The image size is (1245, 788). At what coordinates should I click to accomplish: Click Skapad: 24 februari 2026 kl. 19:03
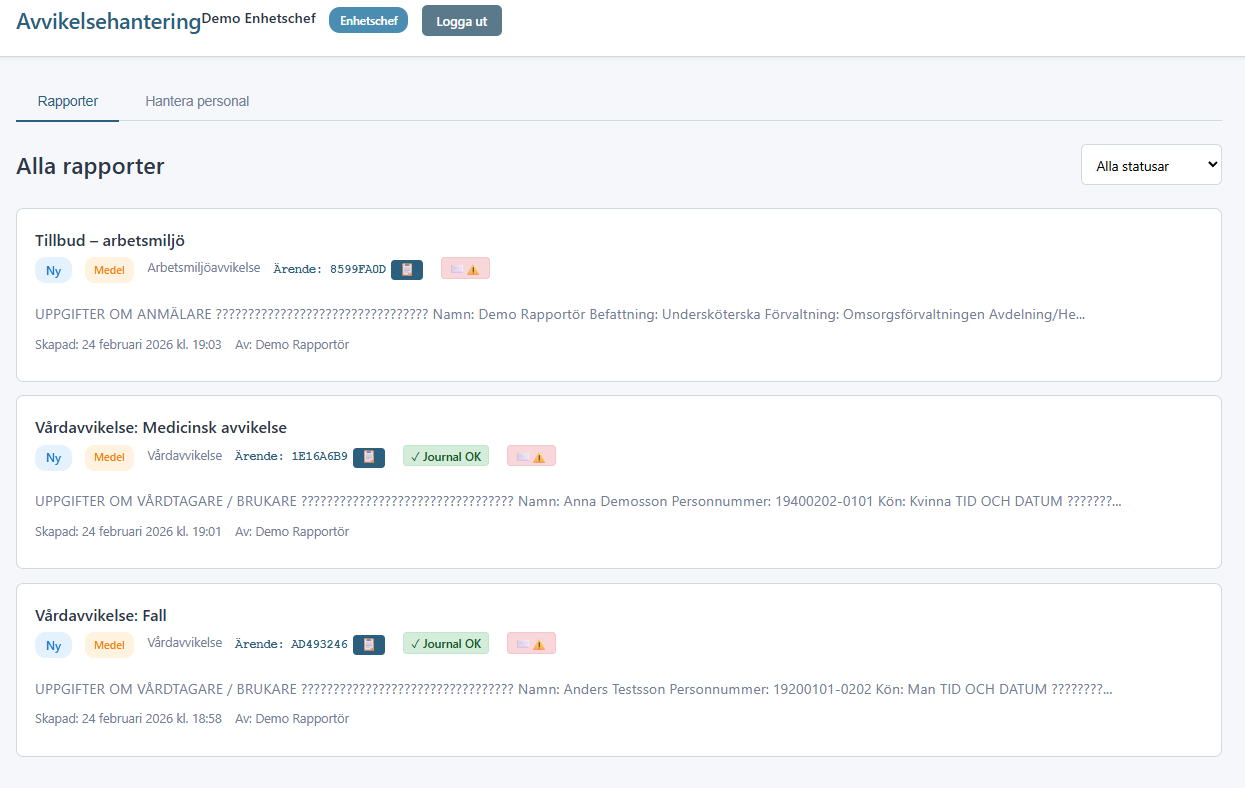128,344
